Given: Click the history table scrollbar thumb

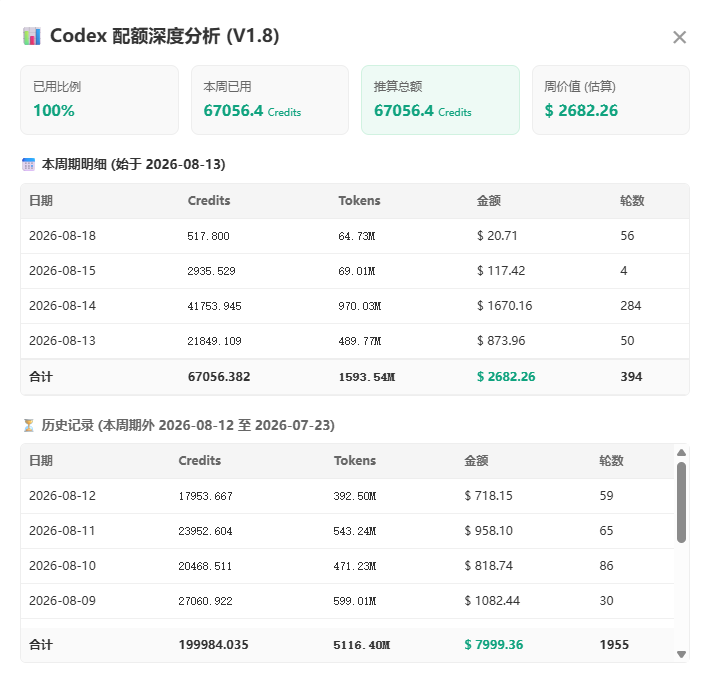Looking at the screenshot, I should pyautogui.click(x=681, y=502).
